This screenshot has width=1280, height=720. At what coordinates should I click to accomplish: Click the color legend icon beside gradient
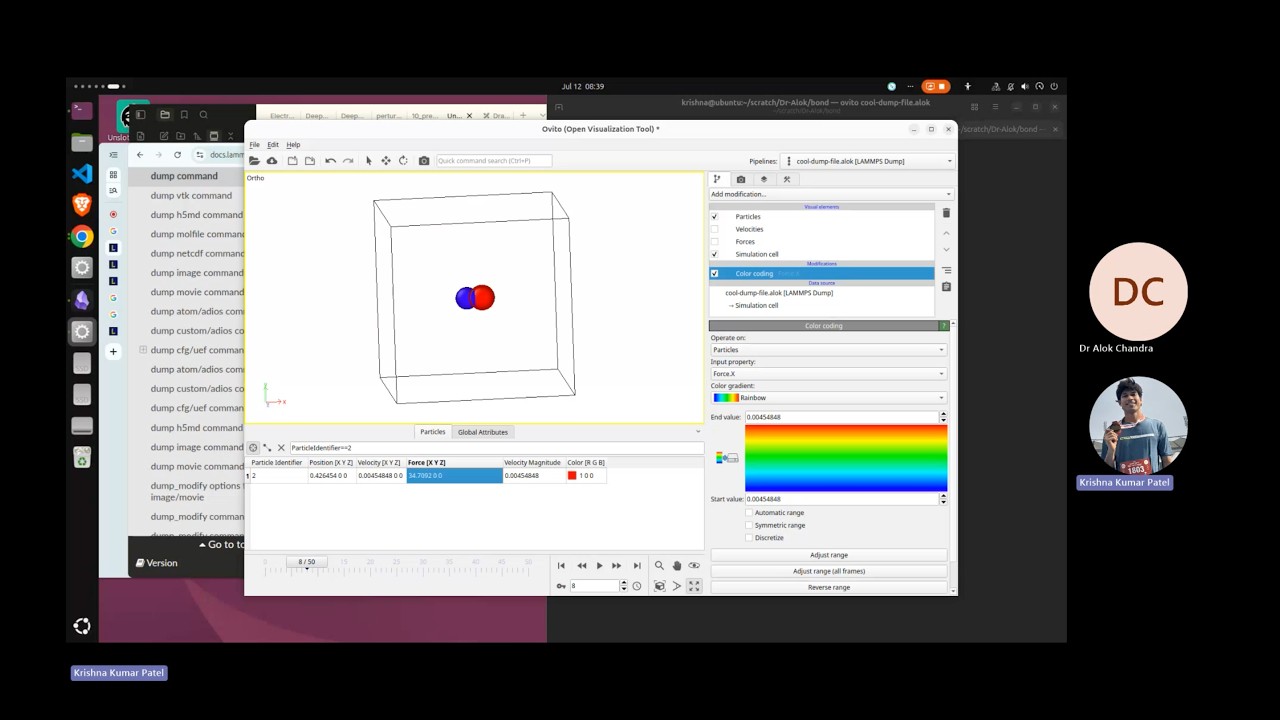click(x=728, y=458)
